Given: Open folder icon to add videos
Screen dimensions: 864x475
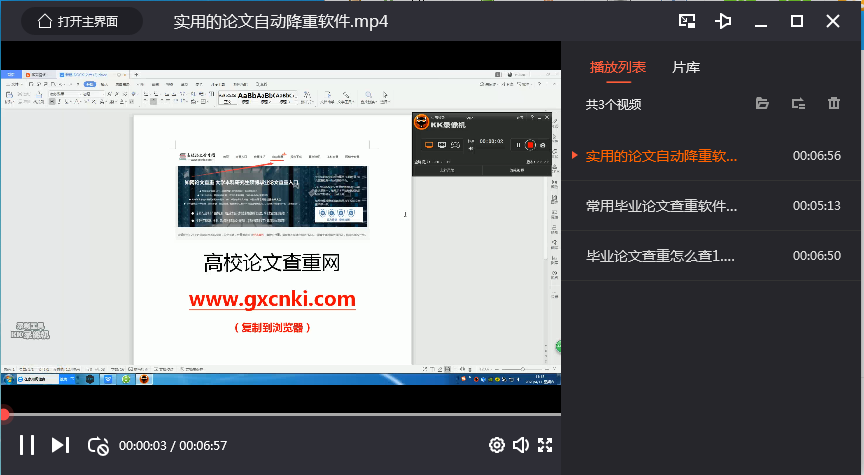Looking at the screenshot, I should point(762,103).
